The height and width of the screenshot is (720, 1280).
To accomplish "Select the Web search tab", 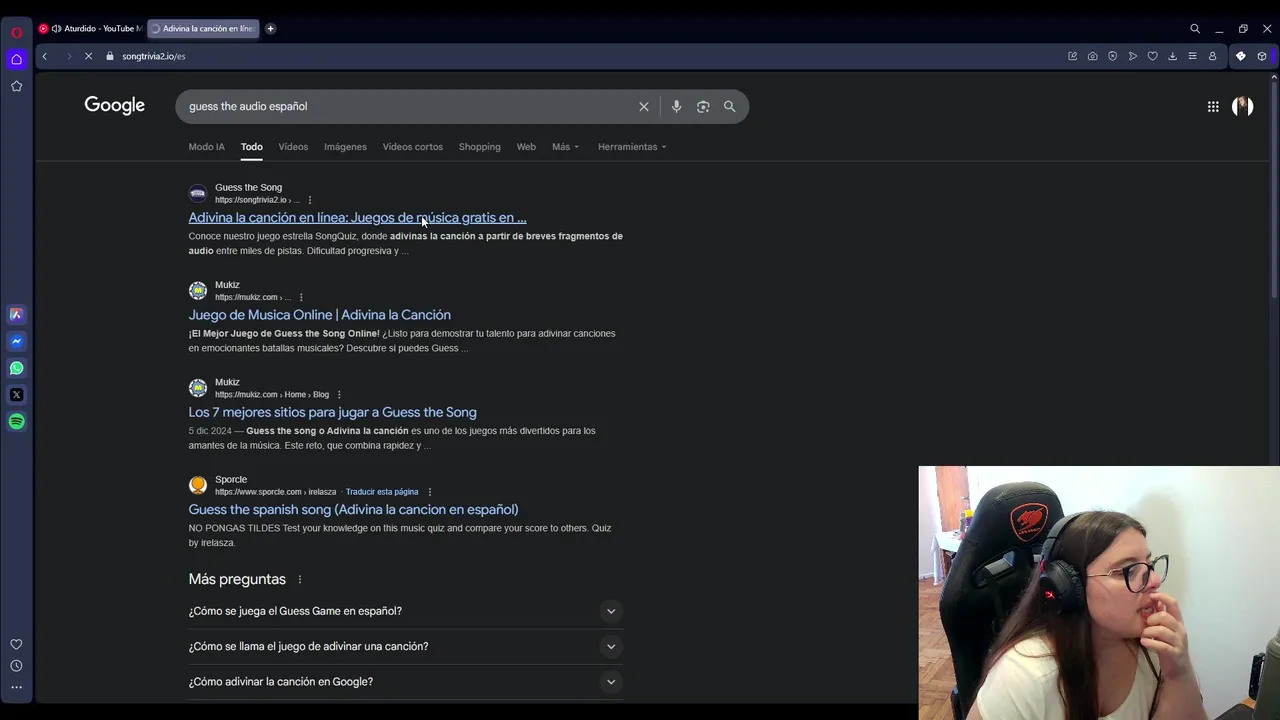I will (526, 147).
